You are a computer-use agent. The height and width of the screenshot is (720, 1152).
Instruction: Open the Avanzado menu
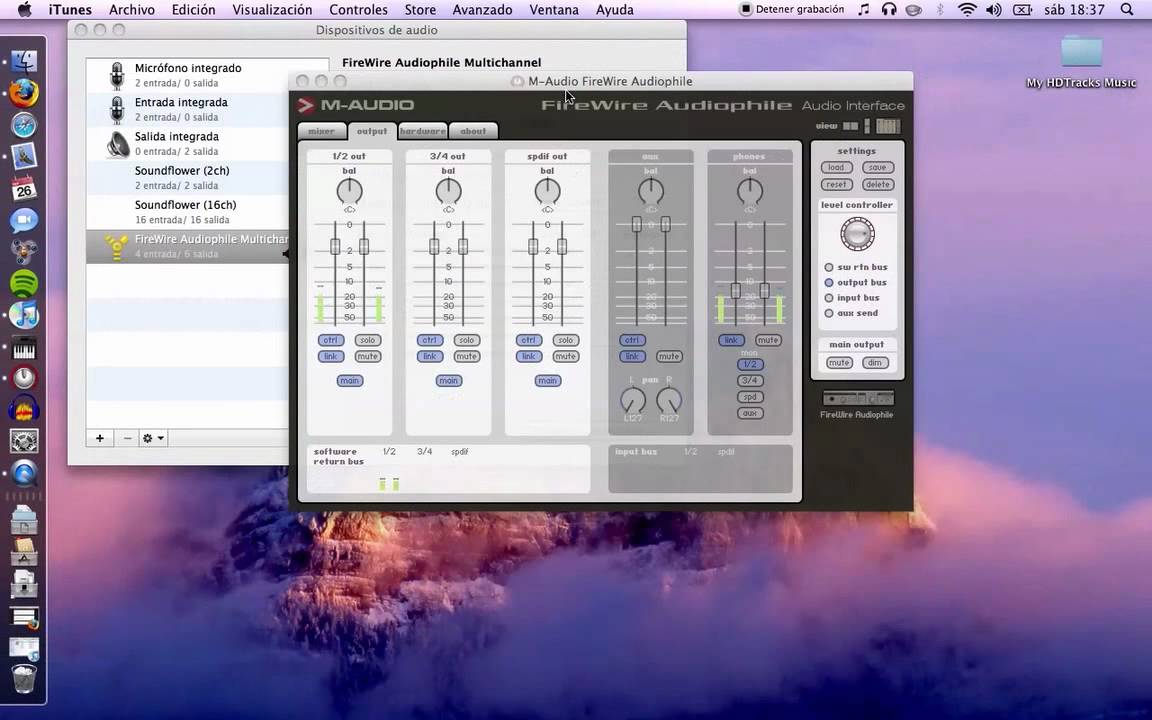[482, 10]
